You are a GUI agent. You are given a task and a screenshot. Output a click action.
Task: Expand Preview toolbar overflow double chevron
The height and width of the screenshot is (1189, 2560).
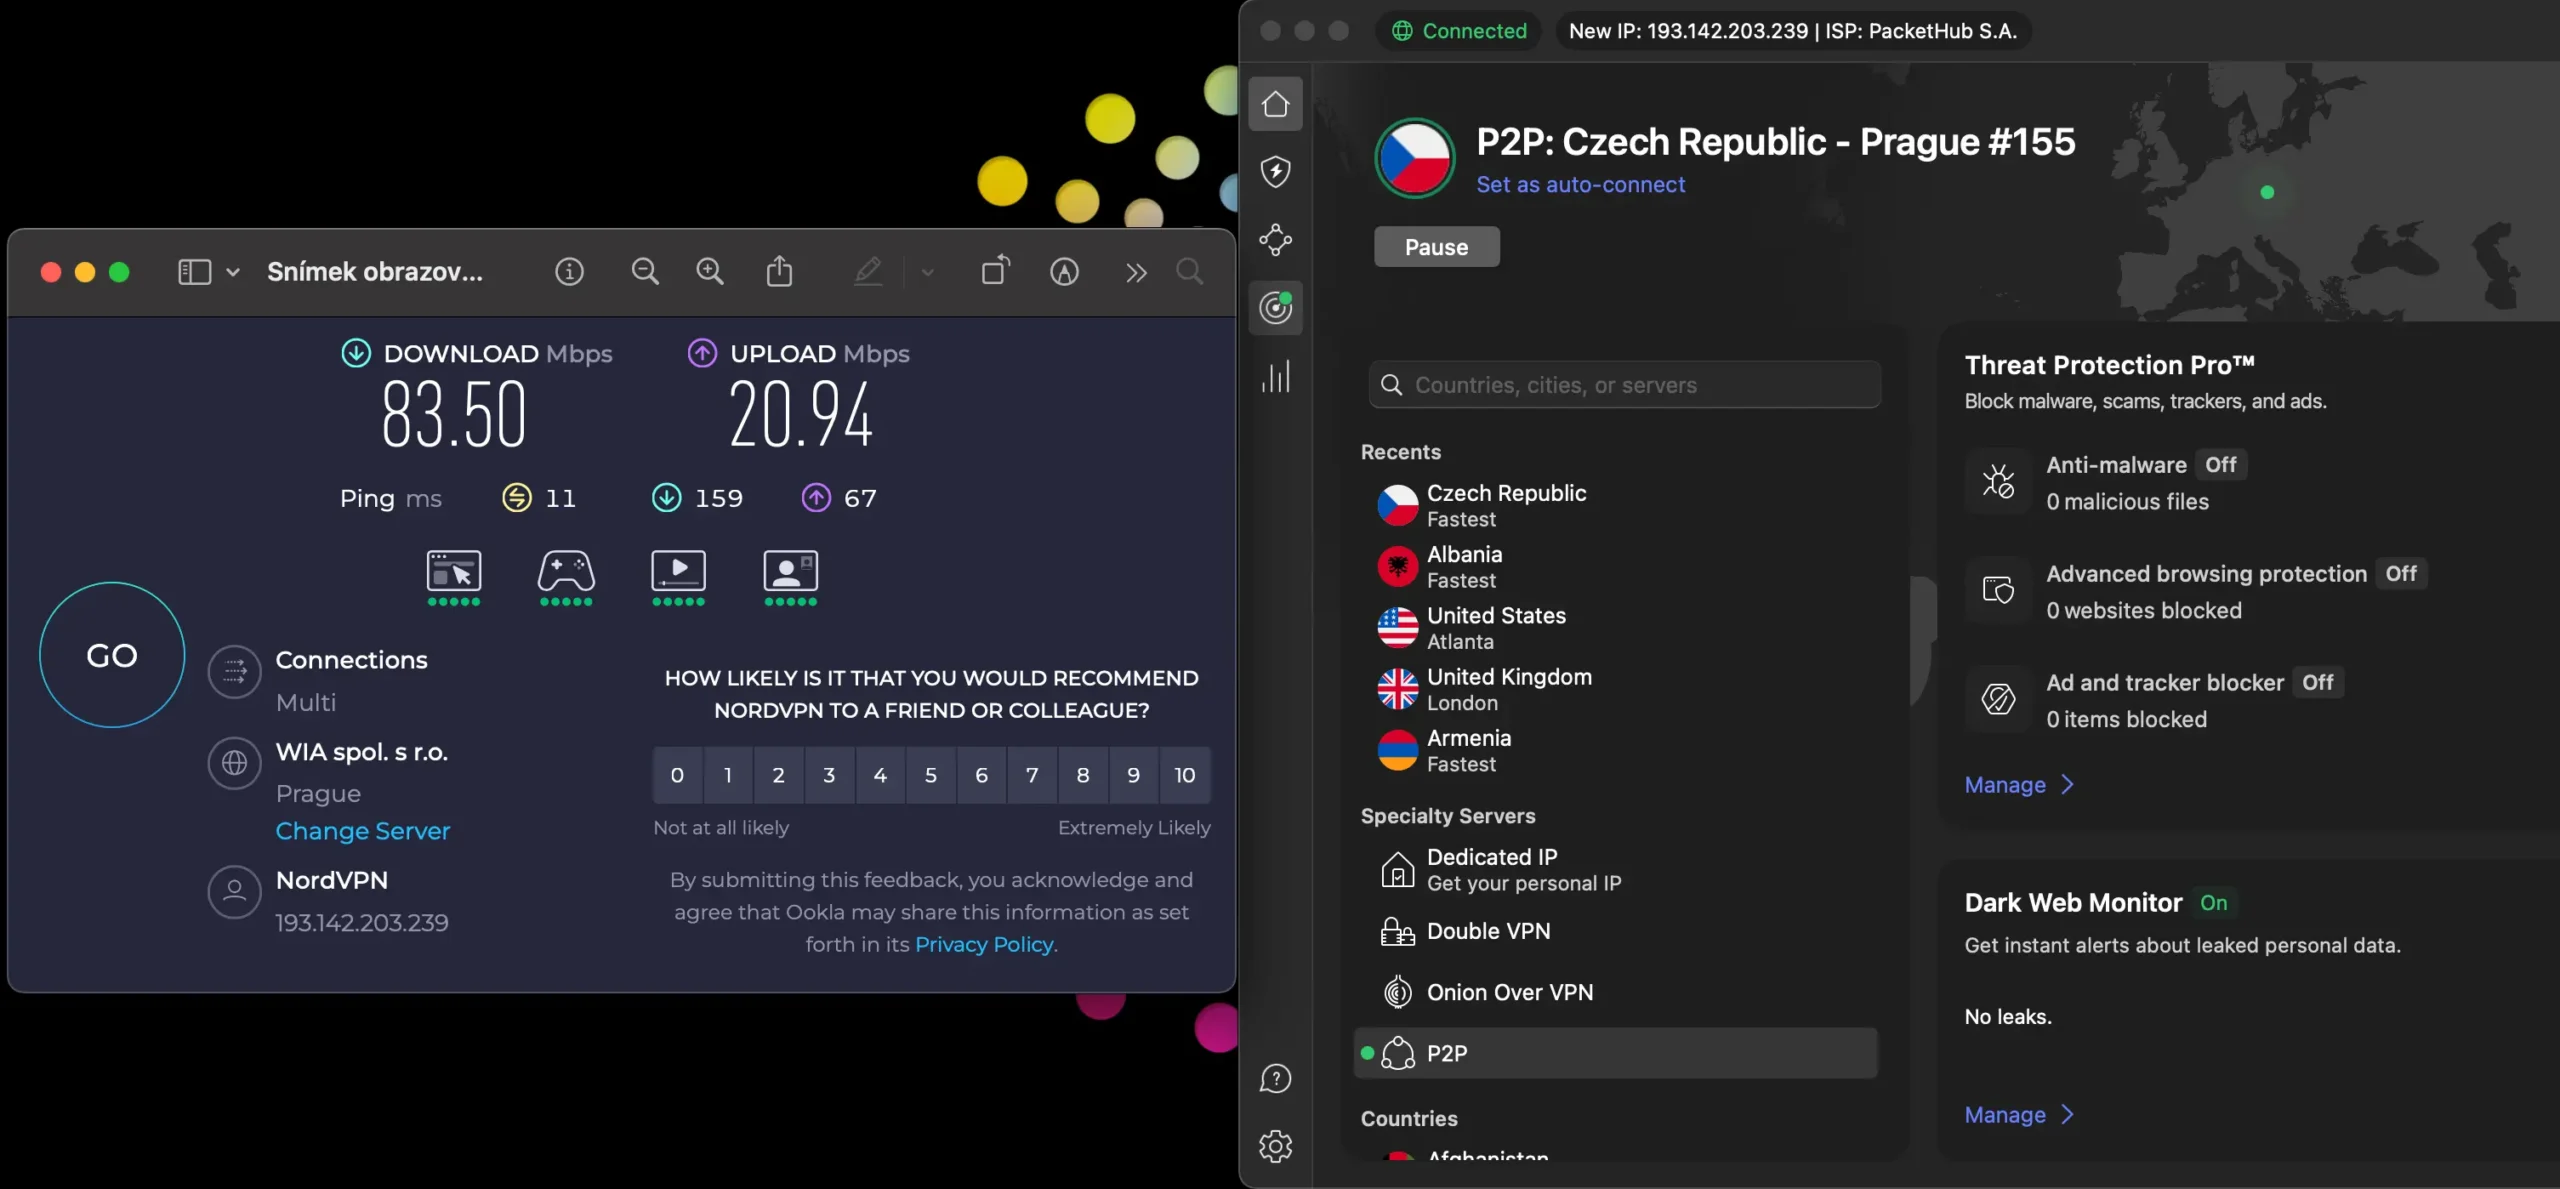[1136, 272]
